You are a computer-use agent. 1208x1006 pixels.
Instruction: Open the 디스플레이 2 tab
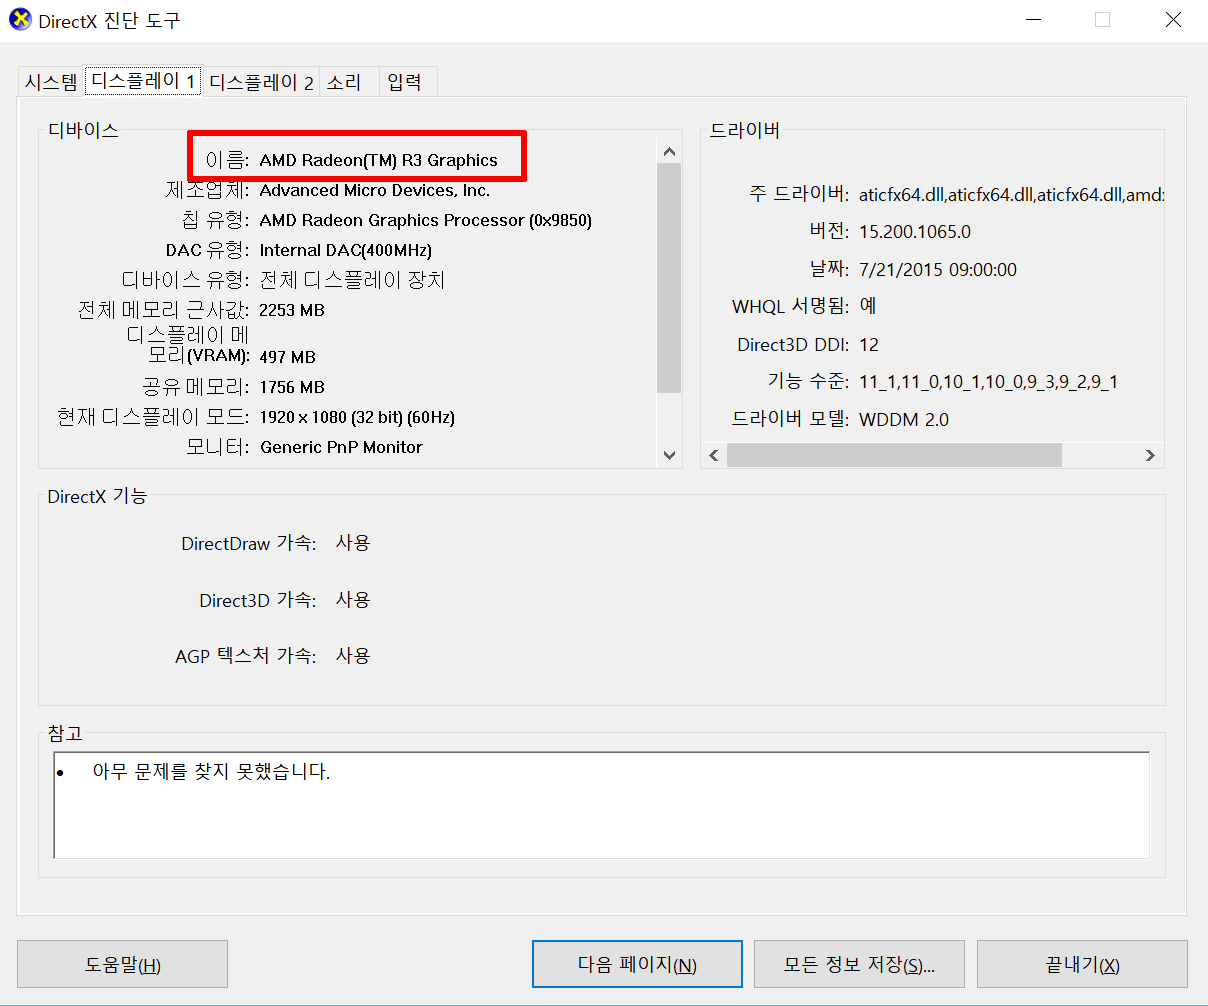point(261,82)
